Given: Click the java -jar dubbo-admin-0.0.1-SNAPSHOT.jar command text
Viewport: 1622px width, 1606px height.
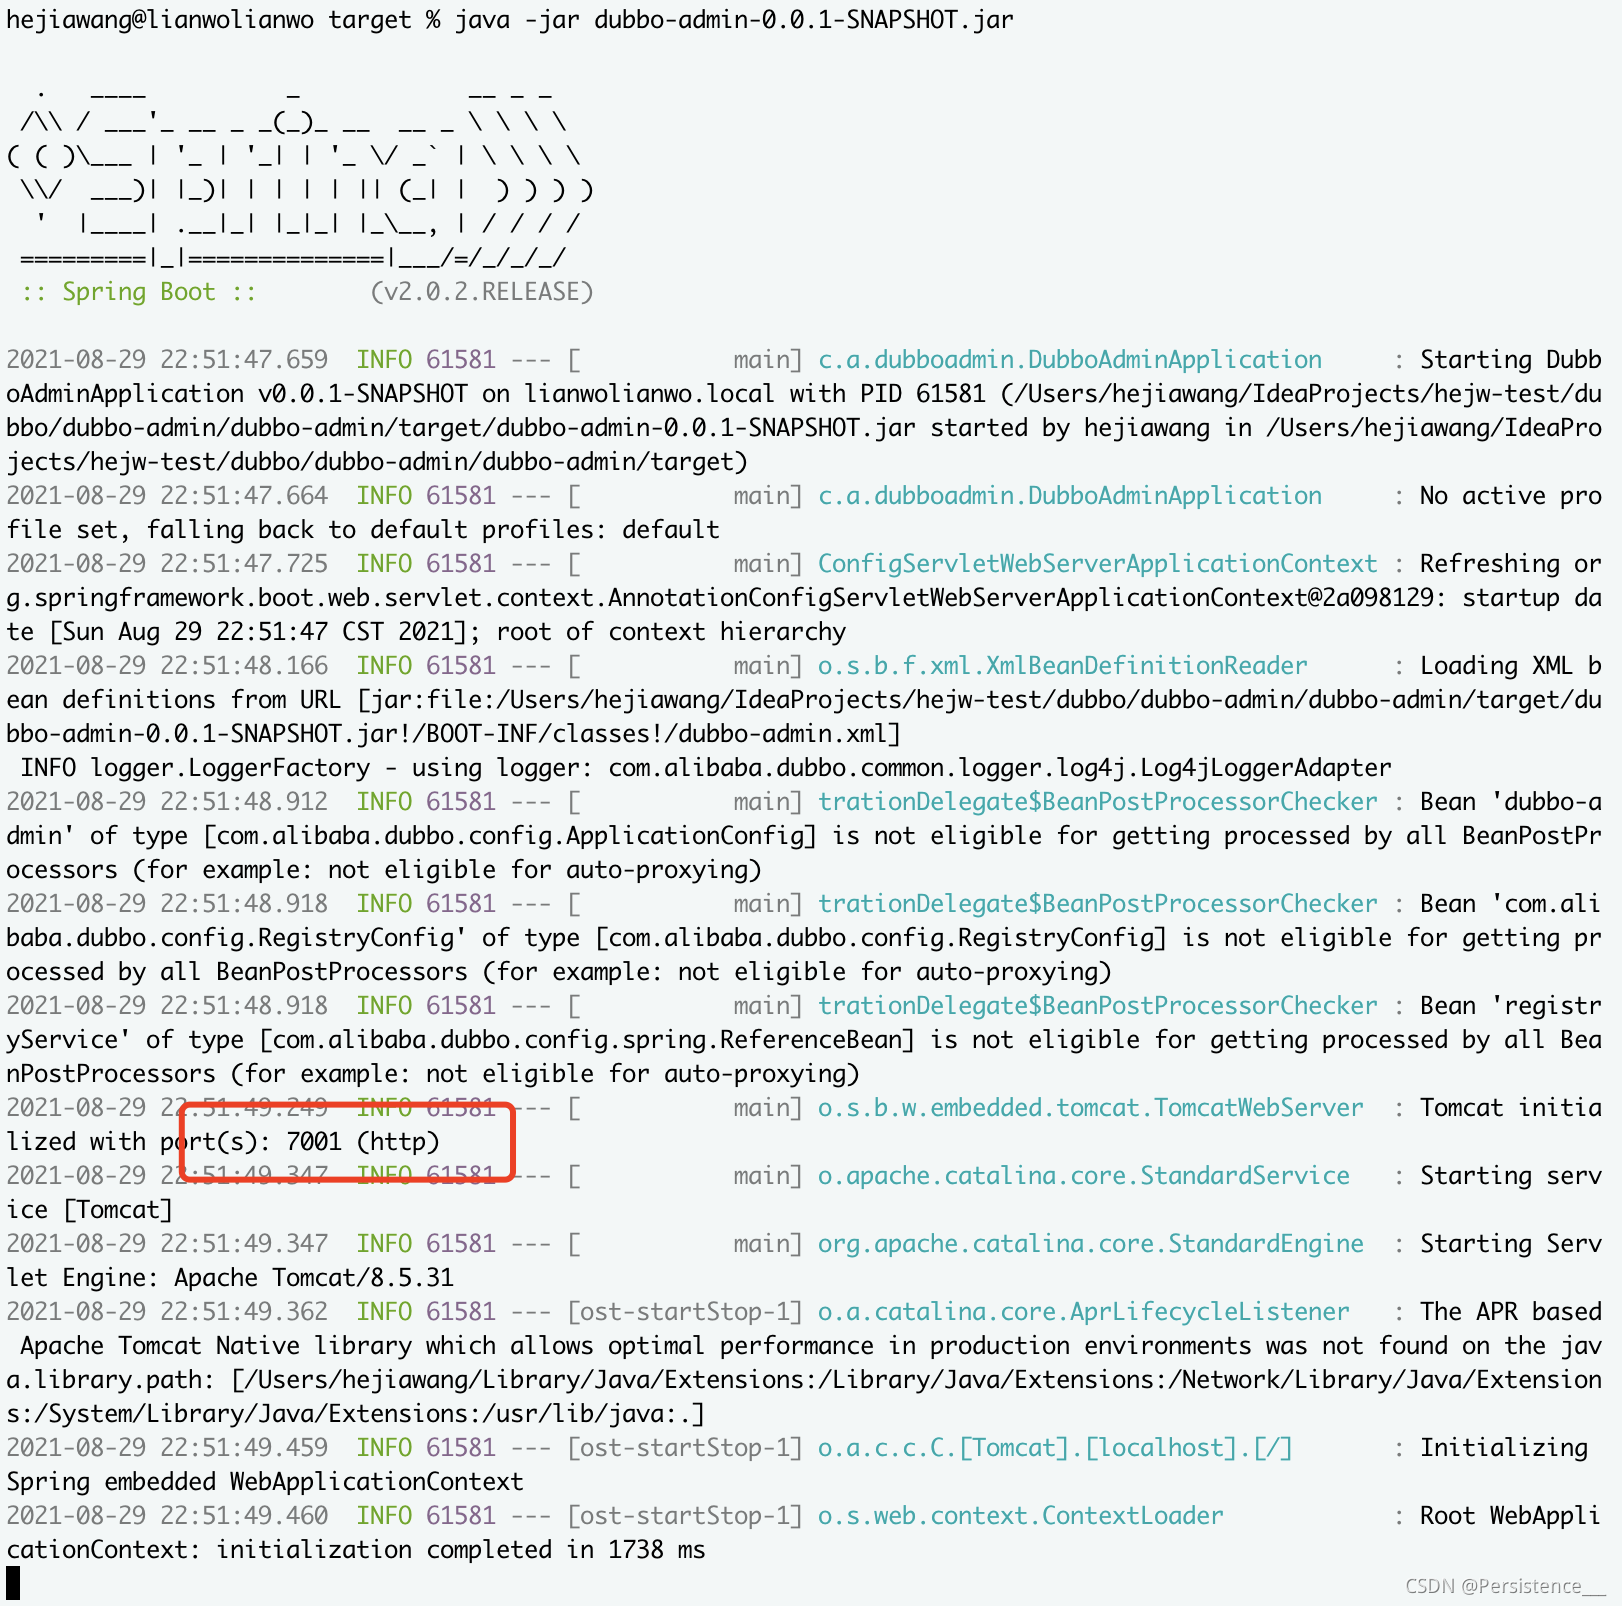Looking at the screenshot, I should tap(734, 20).
